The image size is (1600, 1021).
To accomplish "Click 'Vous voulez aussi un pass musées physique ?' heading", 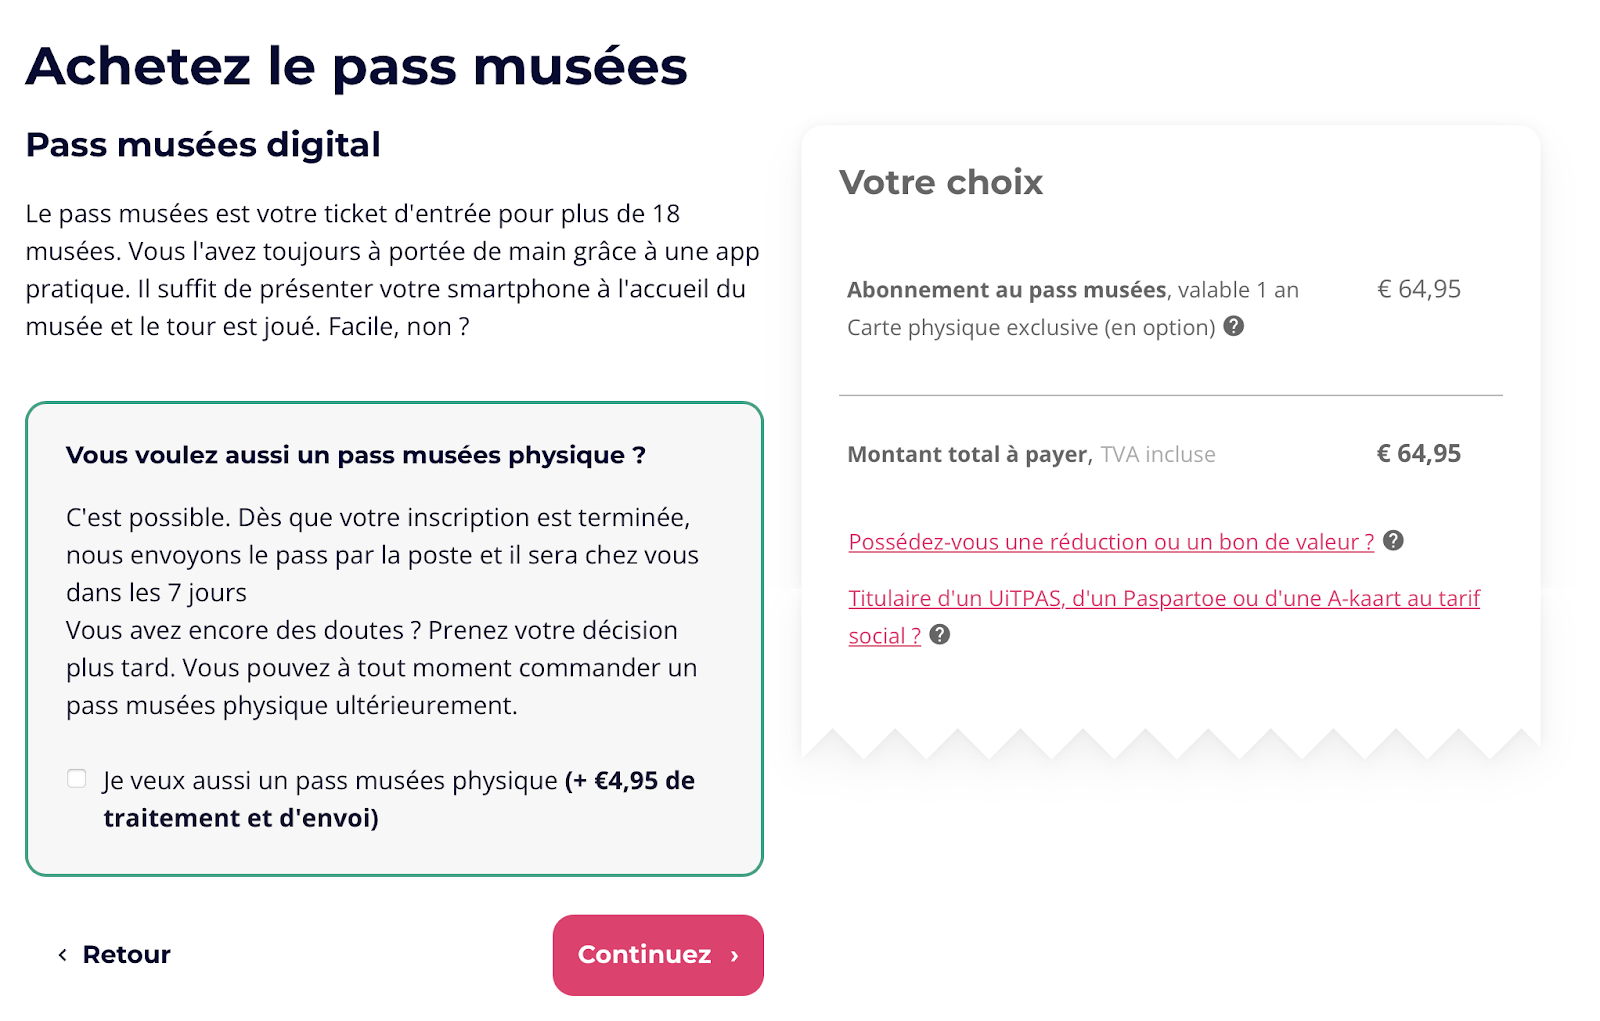I will click(x=356, y=456).
